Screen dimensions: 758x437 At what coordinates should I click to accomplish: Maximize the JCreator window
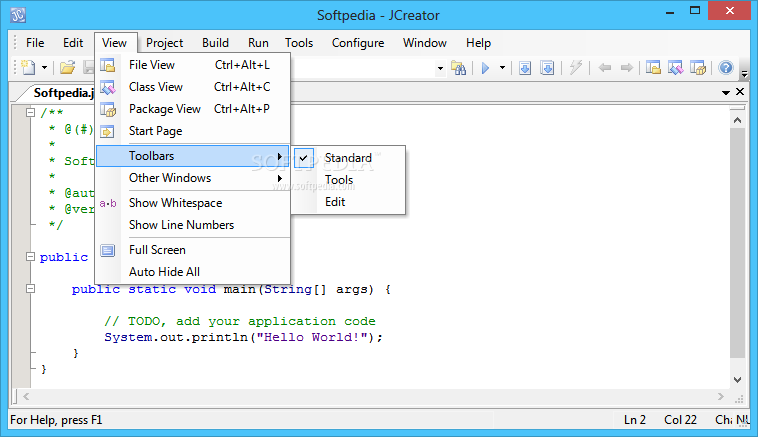(x=695, y=12)
